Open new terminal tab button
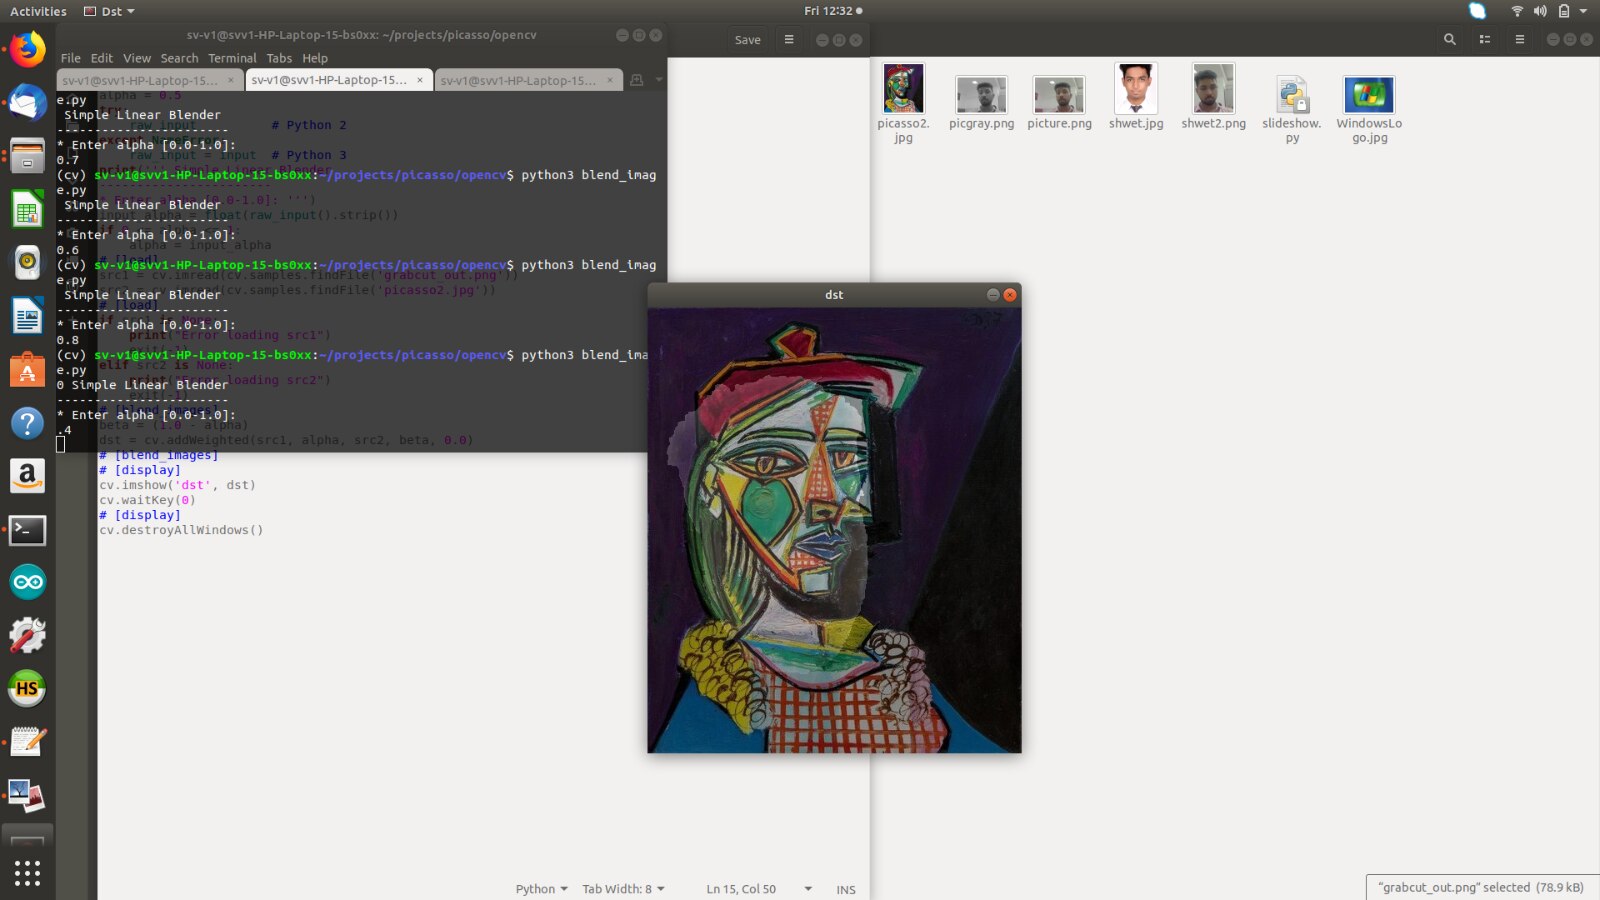The height and width of the screenshot is (900, 1600). coord(636,80)
